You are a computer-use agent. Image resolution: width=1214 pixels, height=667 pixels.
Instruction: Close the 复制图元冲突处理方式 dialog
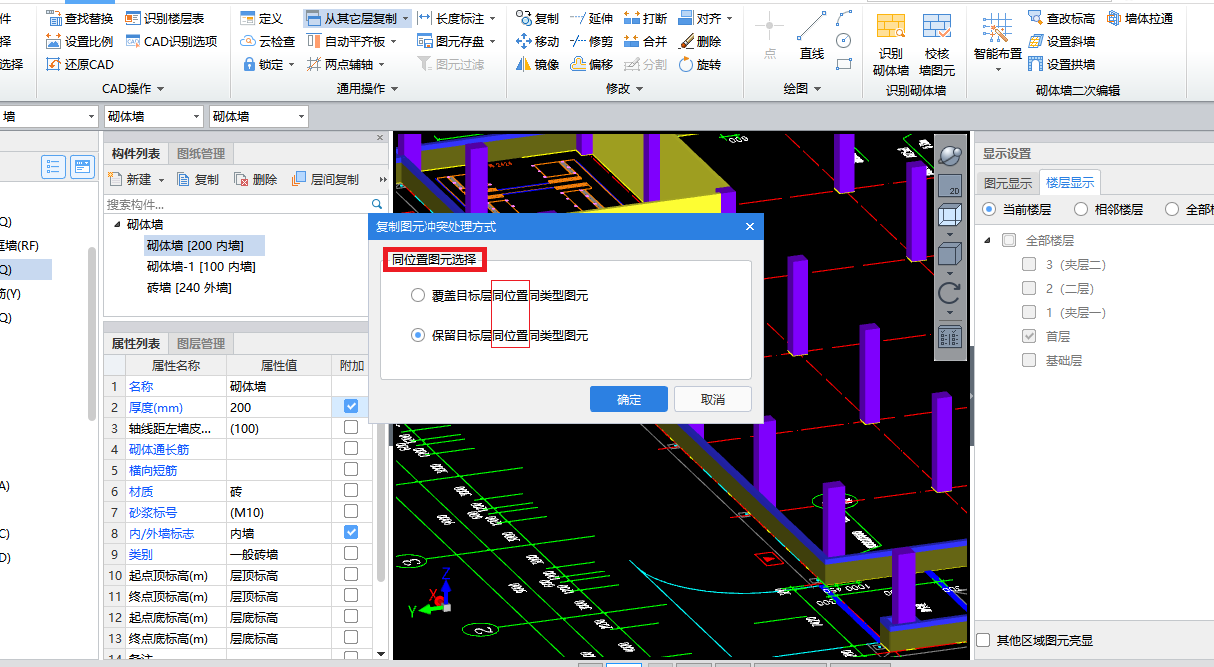(x=750, y=227)
